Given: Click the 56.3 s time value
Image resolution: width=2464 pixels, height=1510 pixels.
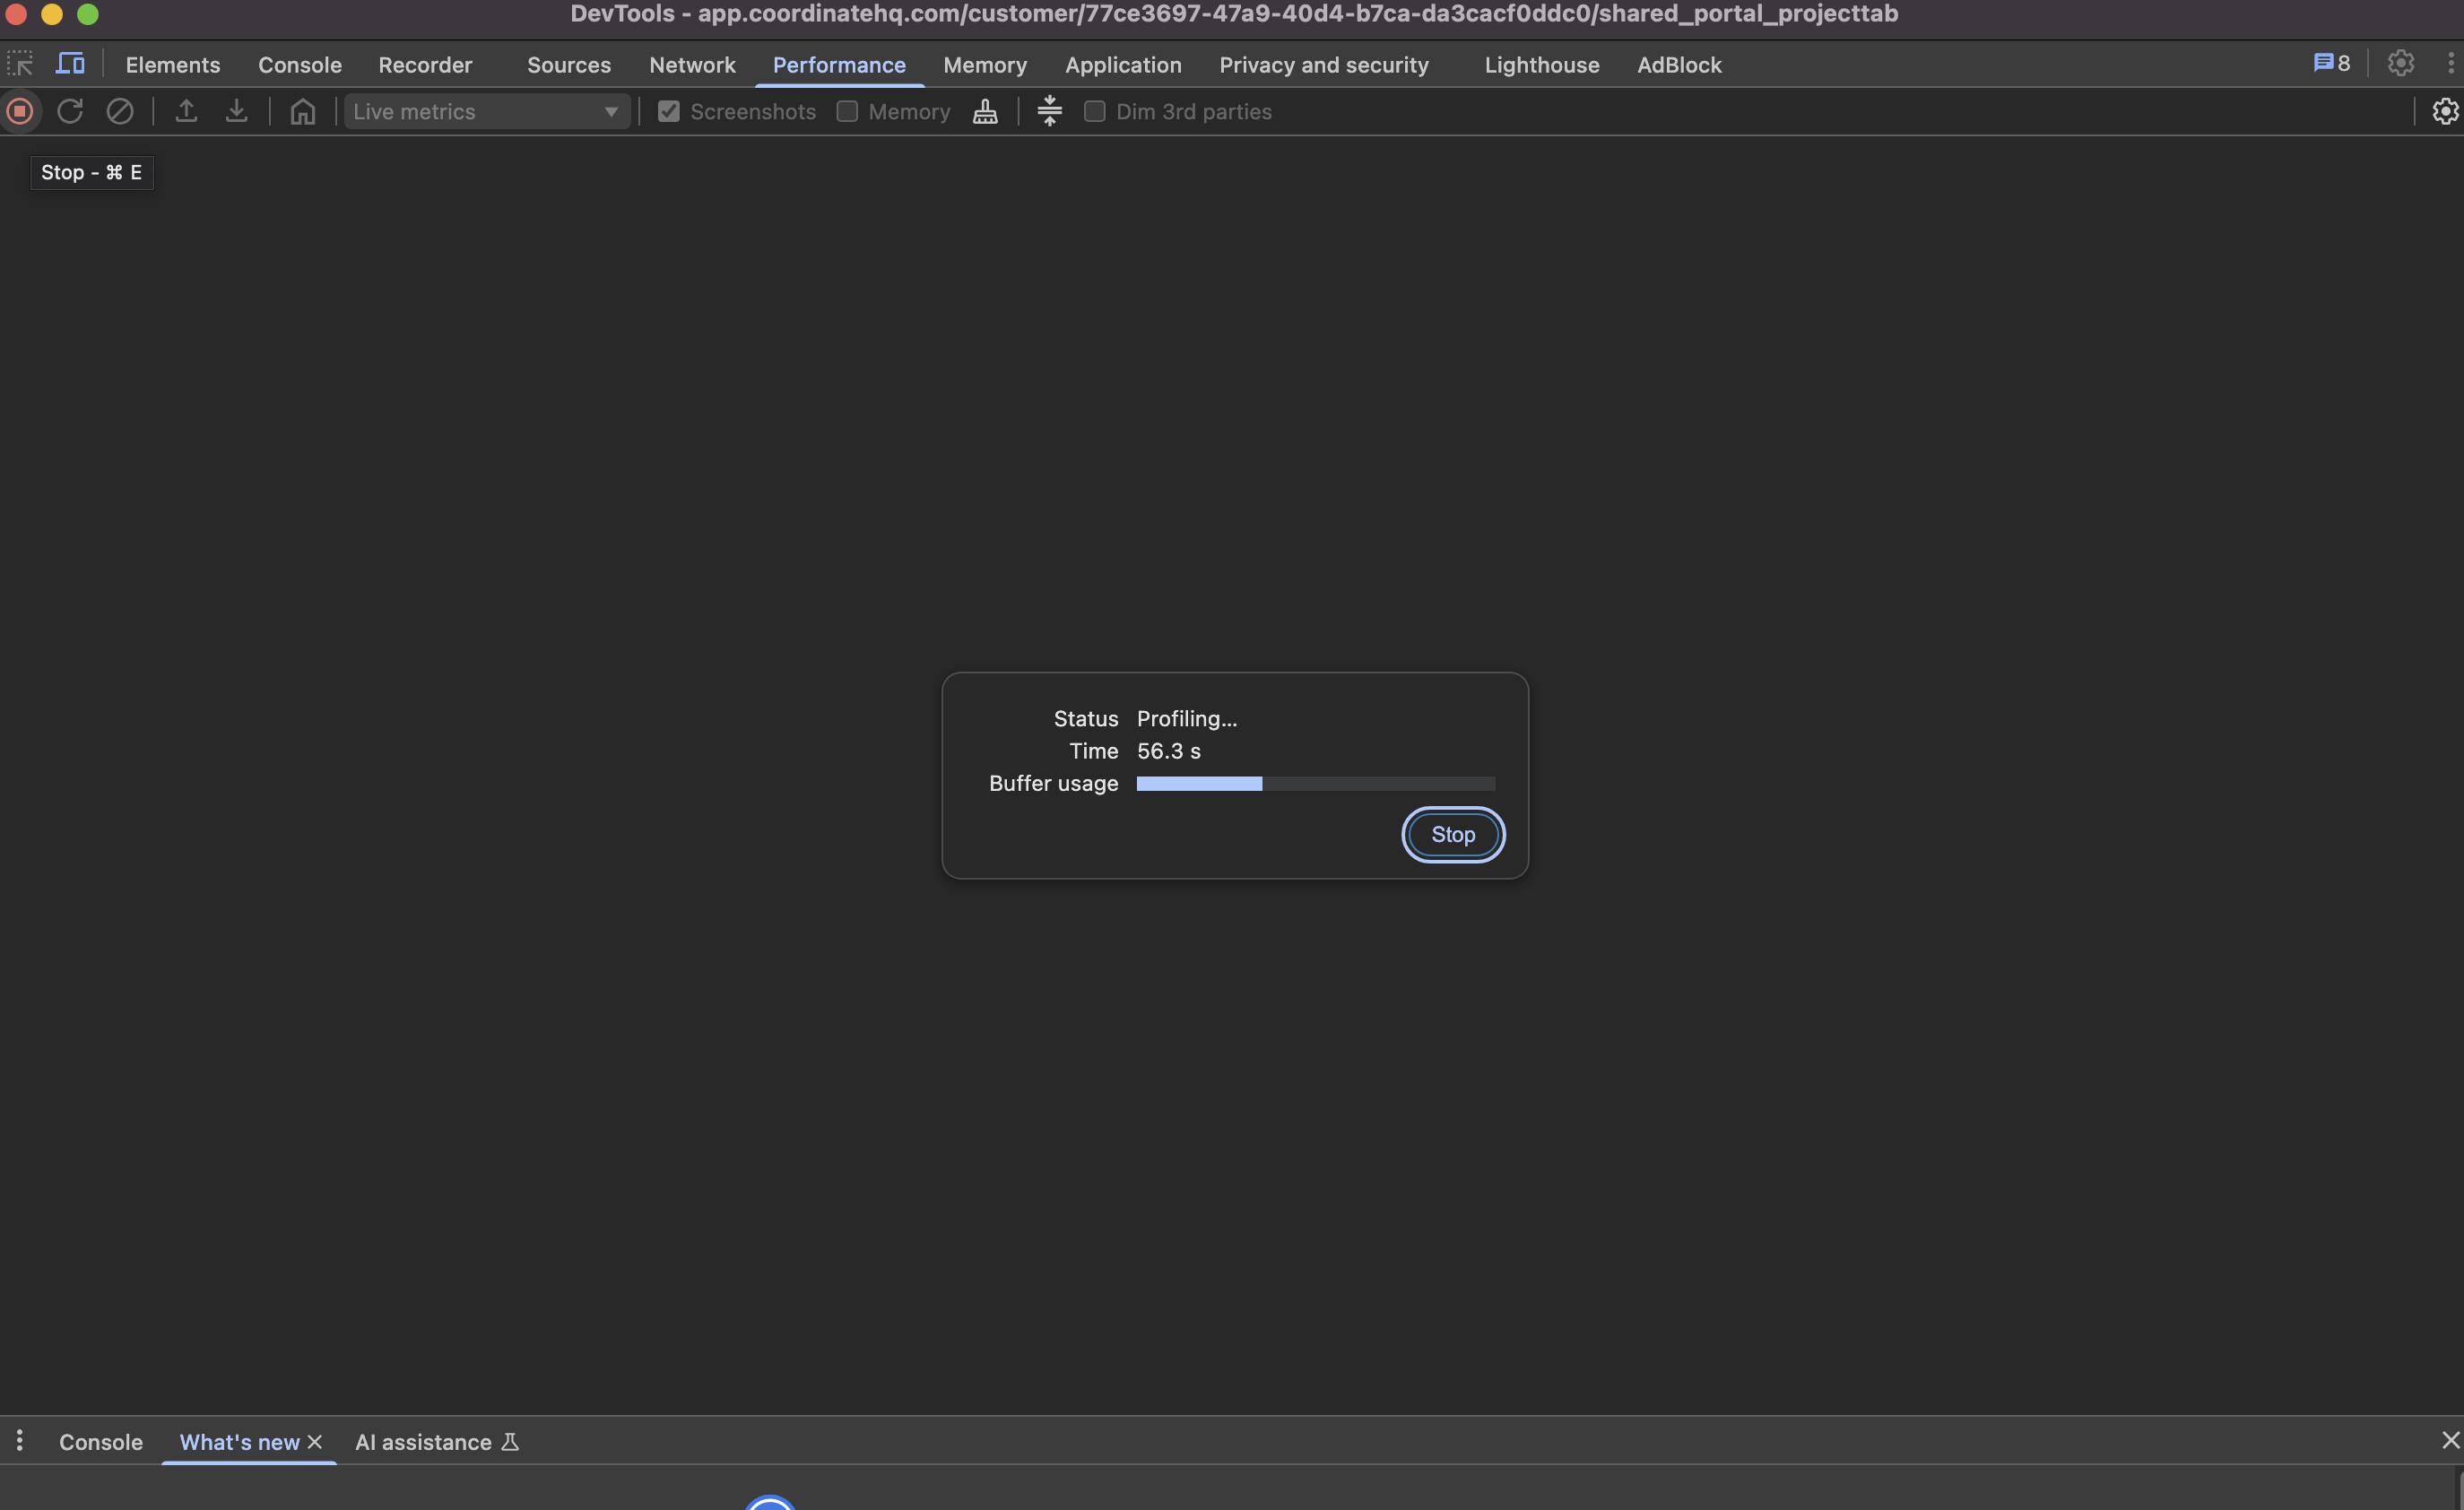Looking at the screenshot, I should click(x=1169, y=751).
